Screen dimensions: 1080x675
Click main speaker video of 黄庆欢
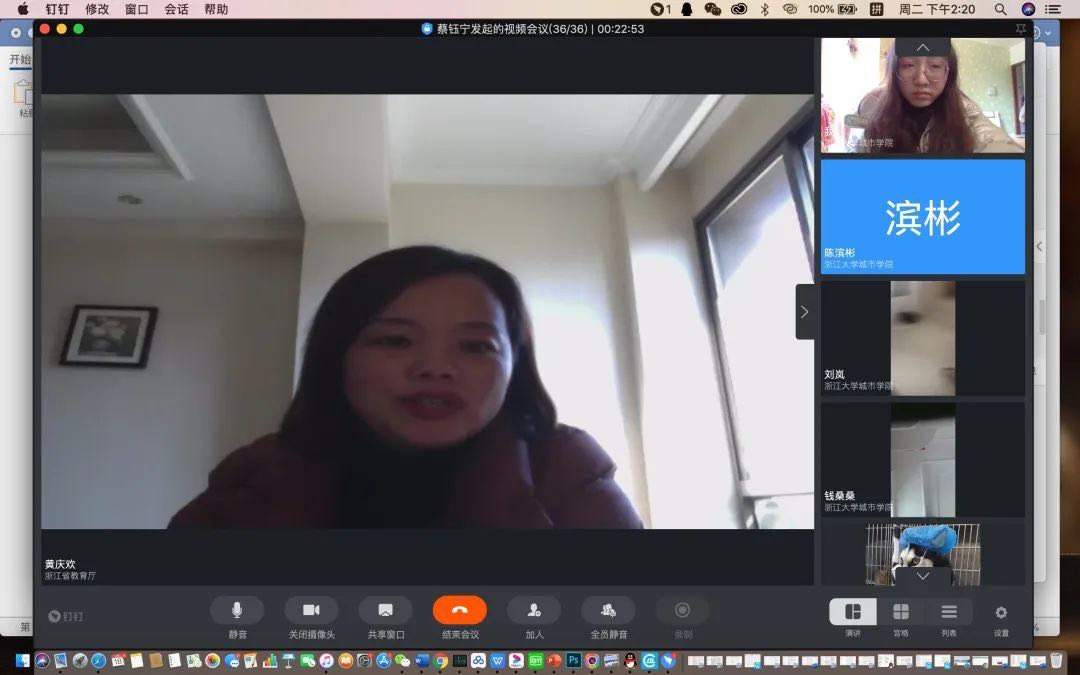[x=427, y=311]
